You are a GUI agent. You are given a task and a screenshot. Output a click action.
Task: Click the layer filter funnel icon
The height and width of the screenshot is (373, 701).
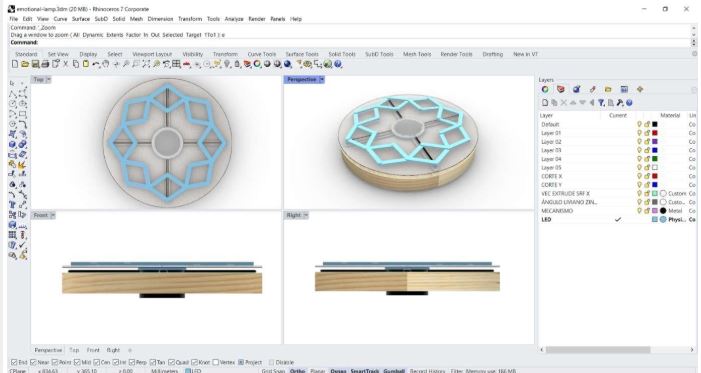point(602,103)
